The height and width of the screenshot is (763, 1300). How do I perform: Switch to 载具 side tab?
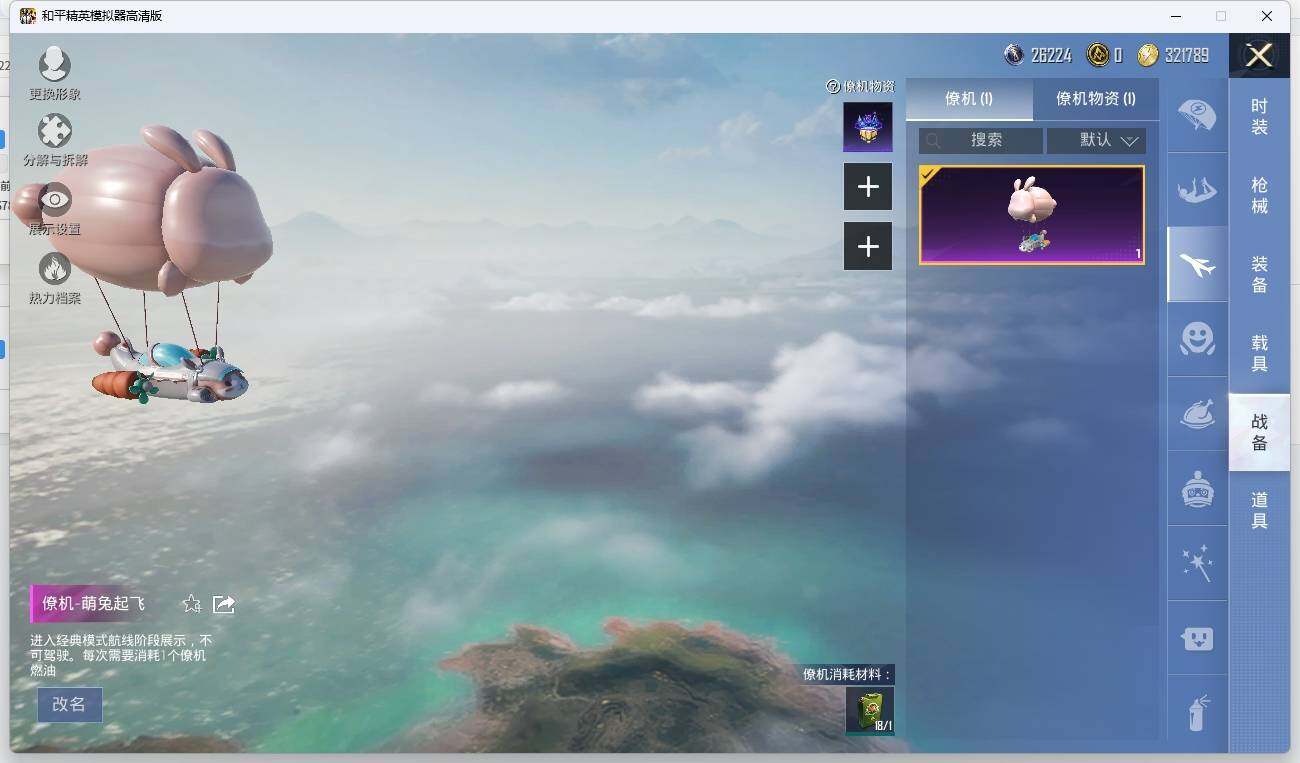click(1259, 354)
